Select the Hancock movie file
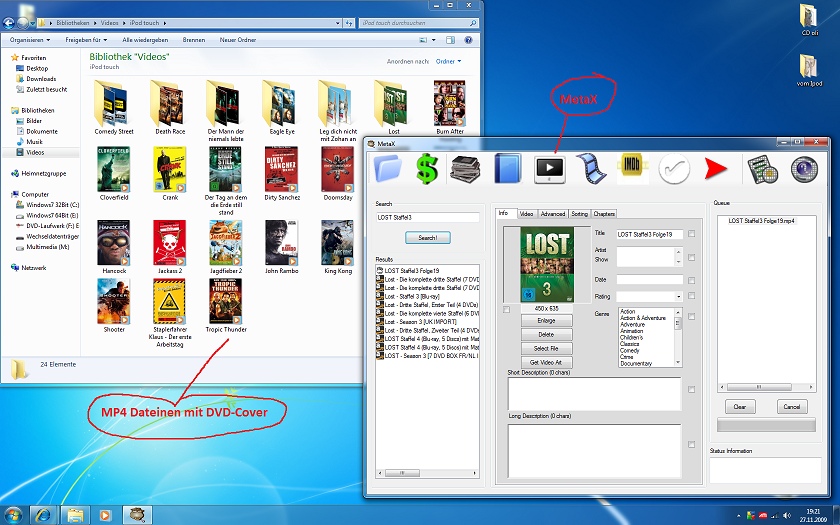Viewport: 840px width, 525px height. [x=114, y=246]
